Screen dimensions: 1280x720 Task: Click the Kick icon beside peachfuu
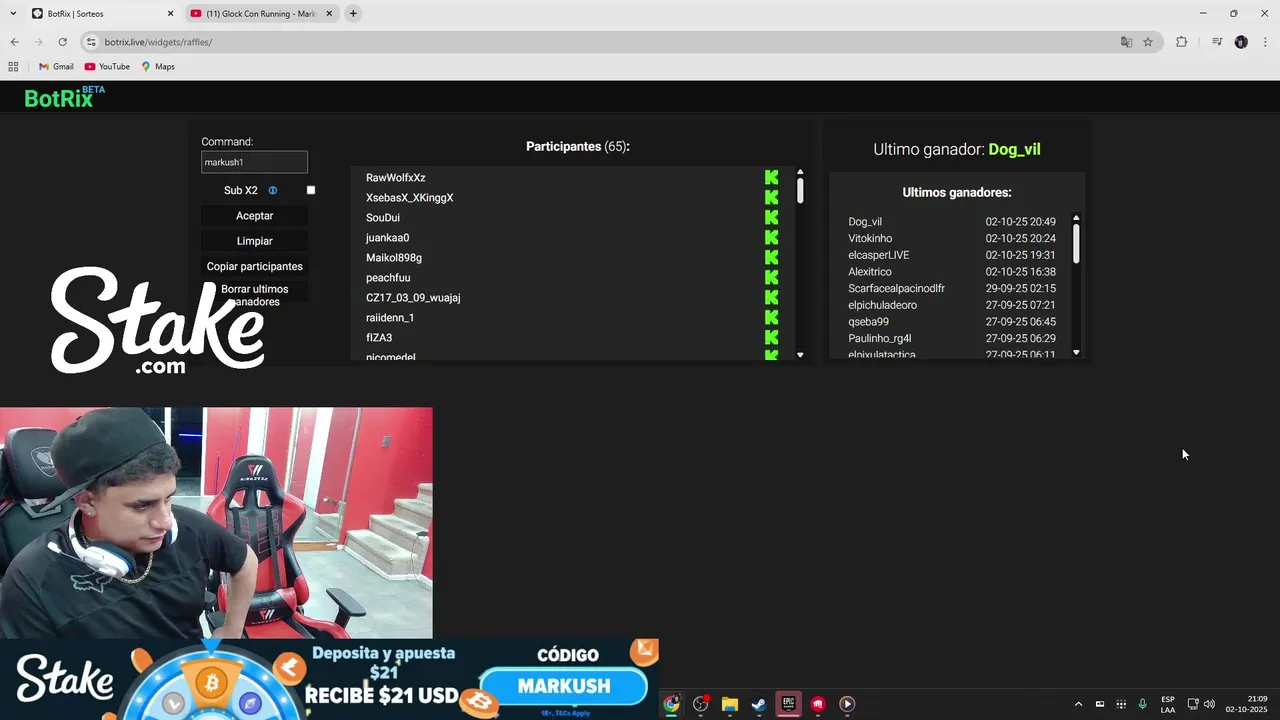pos(771,277)
